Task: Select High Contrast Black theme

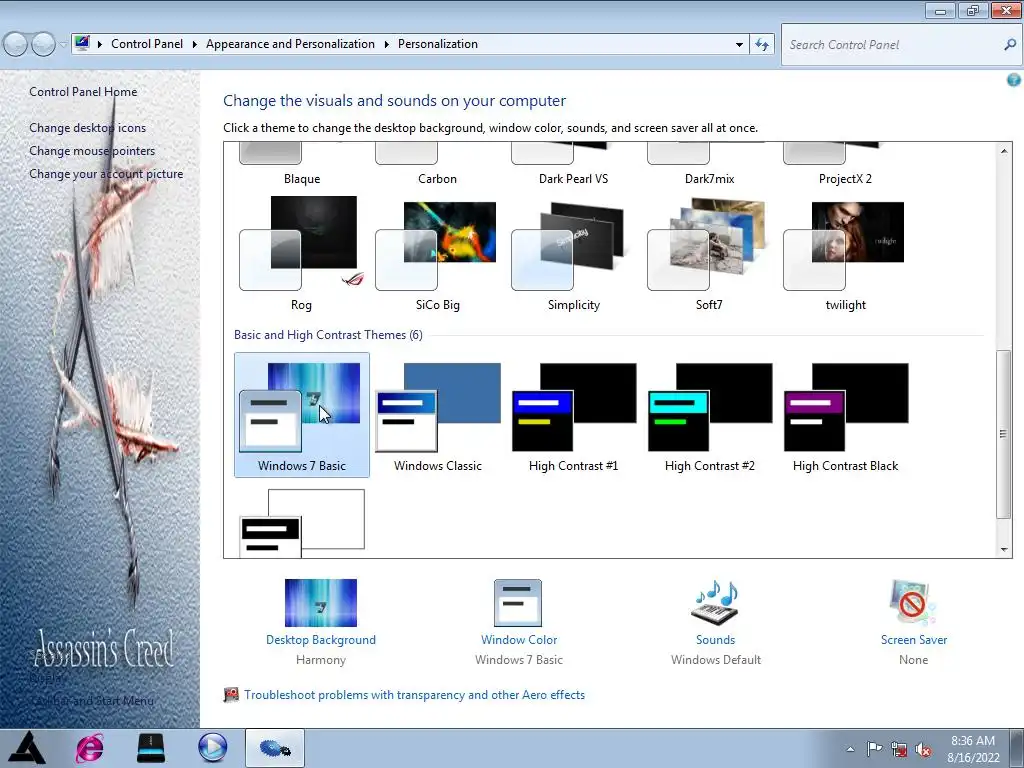Action: point(845,415)
